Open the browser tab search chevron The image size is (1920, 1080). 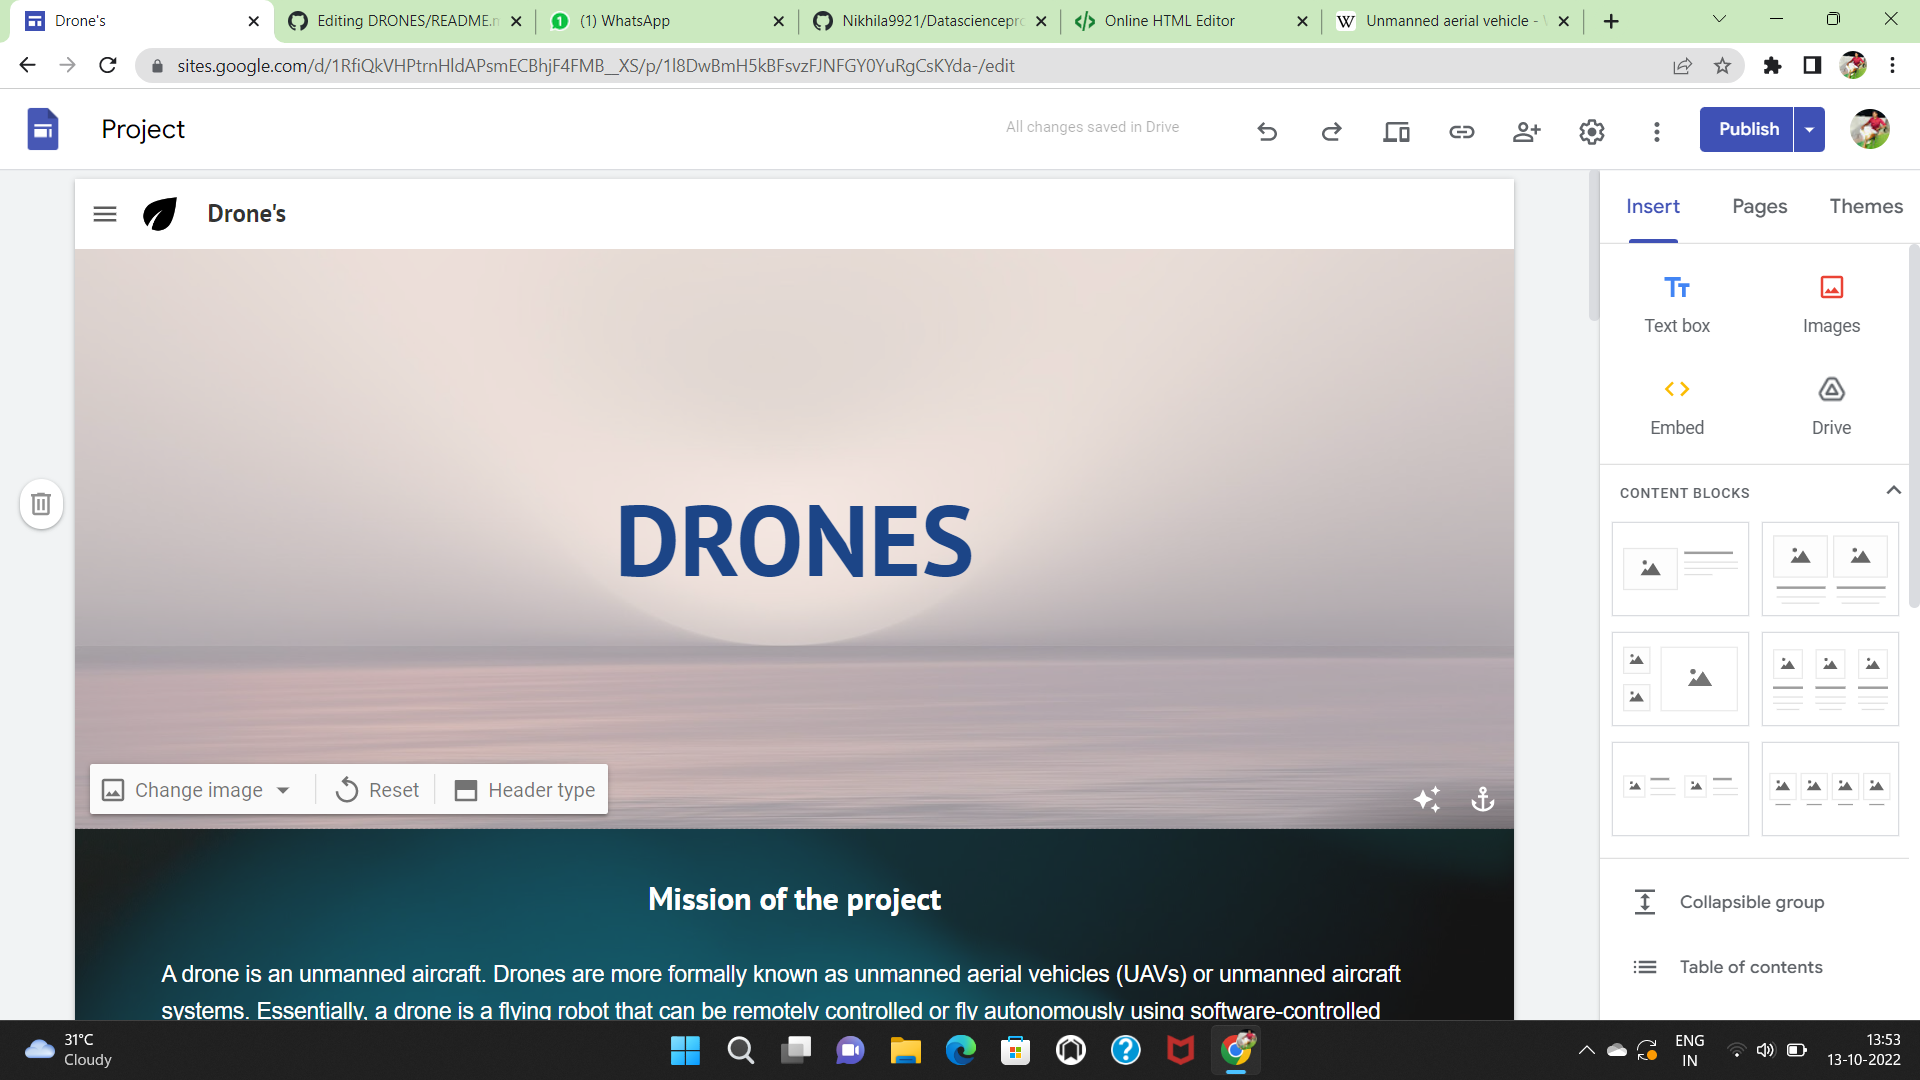[x=1719, y=19]
